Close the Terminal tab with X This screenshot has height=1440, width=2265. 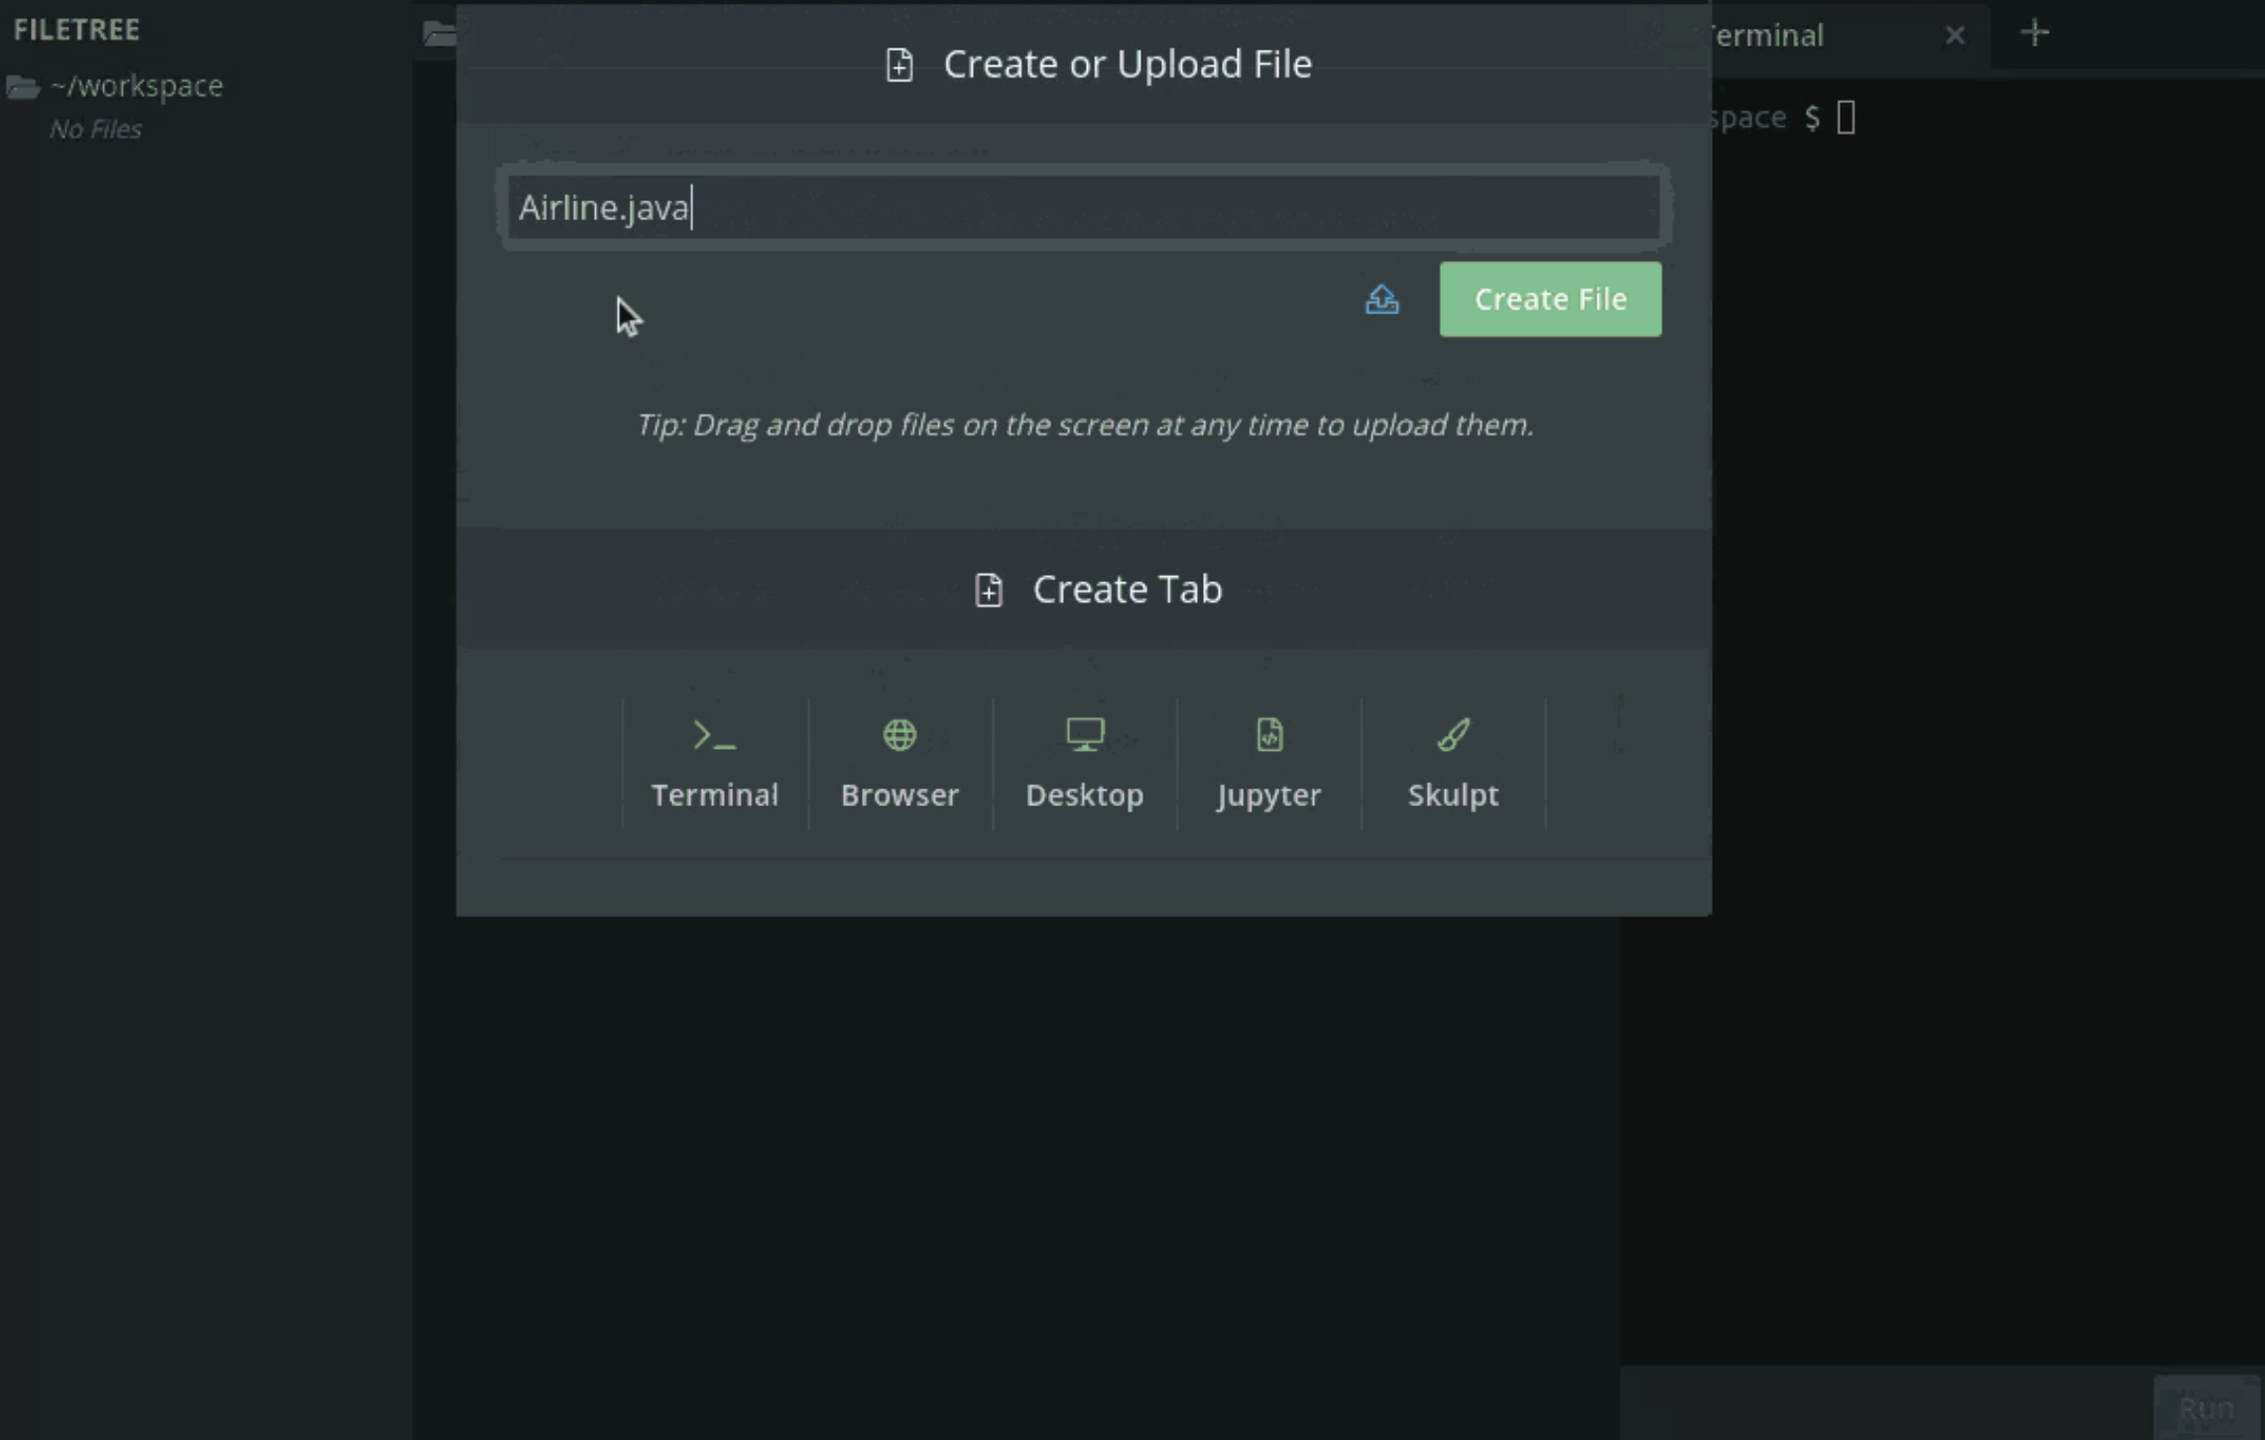1954,36
